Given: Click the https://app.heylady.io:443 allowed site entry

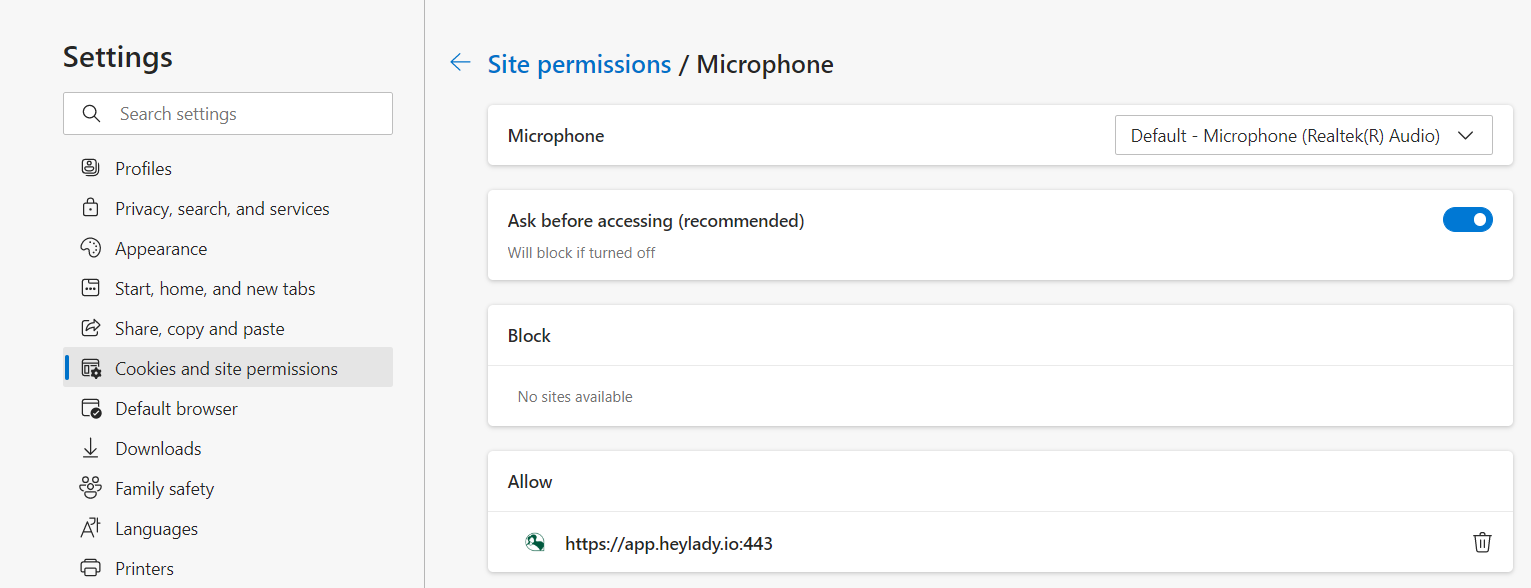Looking at the screenshot, I should coord(668,544).
